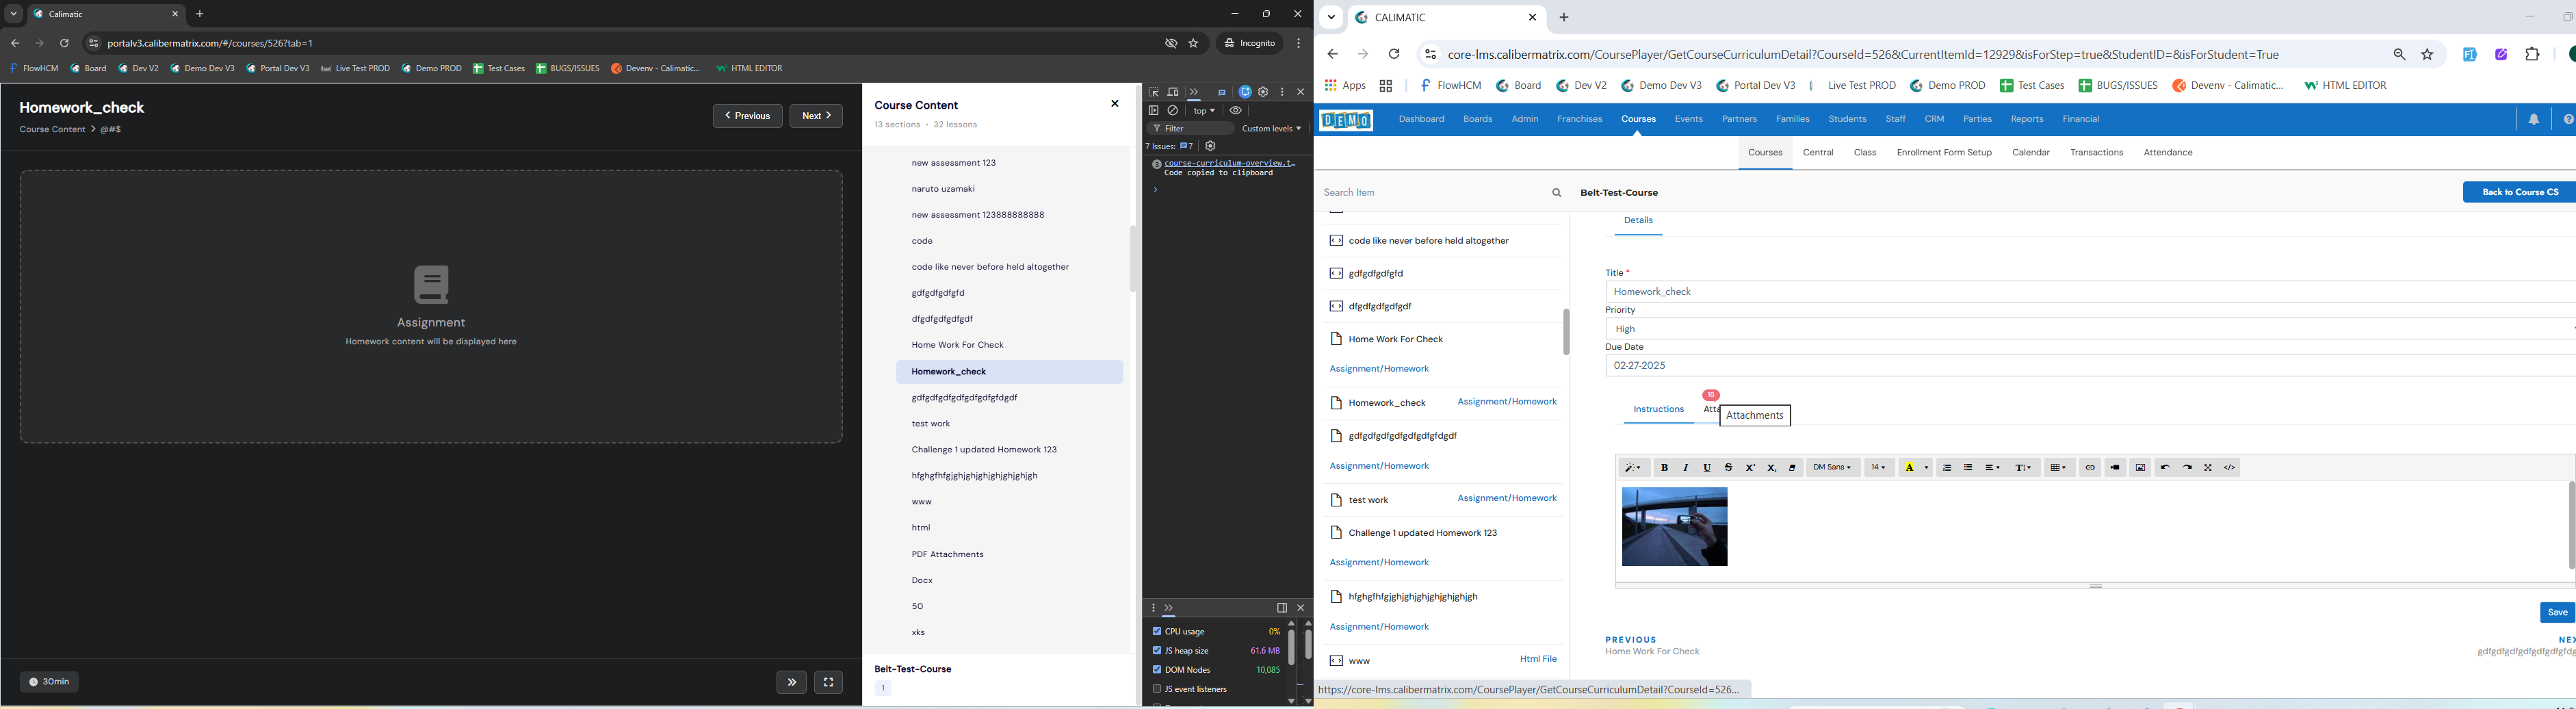Image resolution: width=2576 pixels, height=709 pixels.
Task: Open the Franchises menu in LMS header
Action: point(1579,120)
